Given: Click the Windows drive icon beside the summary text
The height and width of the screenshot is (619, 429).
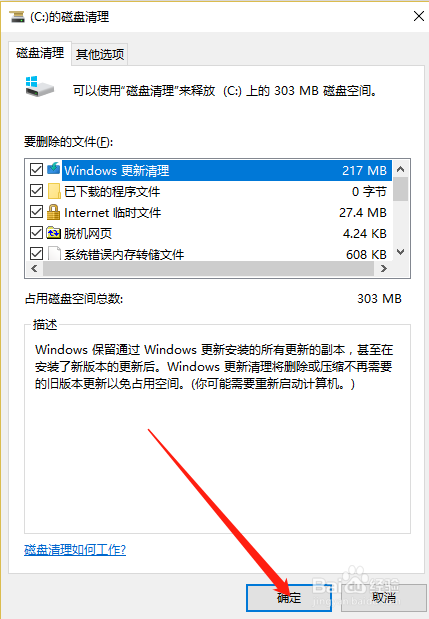Looking at the screenshot, I should [39, 87].
